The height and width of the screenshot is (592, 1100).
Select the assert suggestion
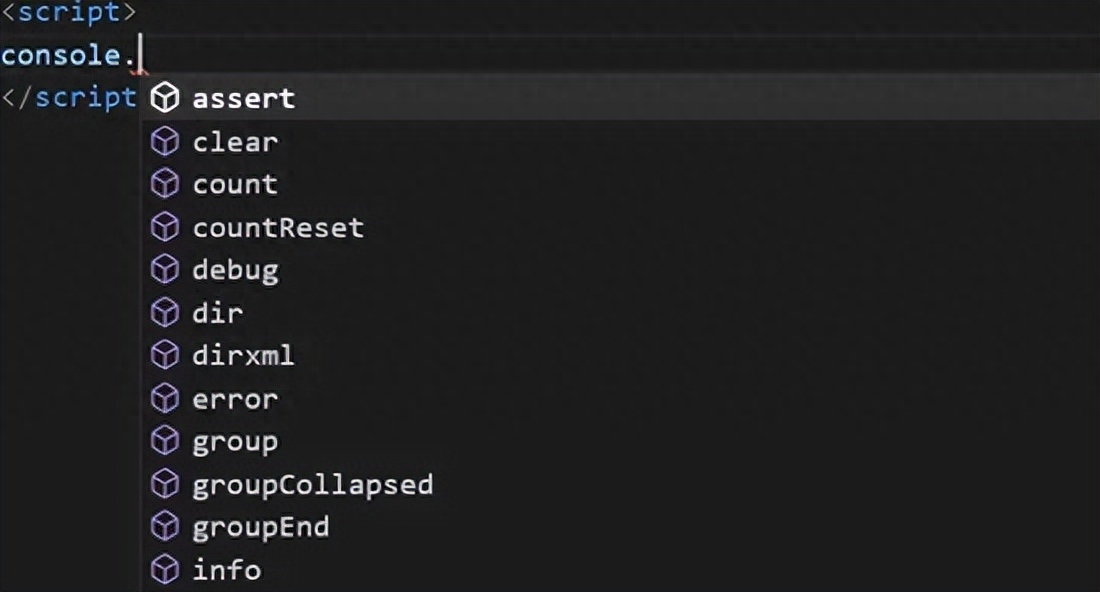tap(621, 98)
